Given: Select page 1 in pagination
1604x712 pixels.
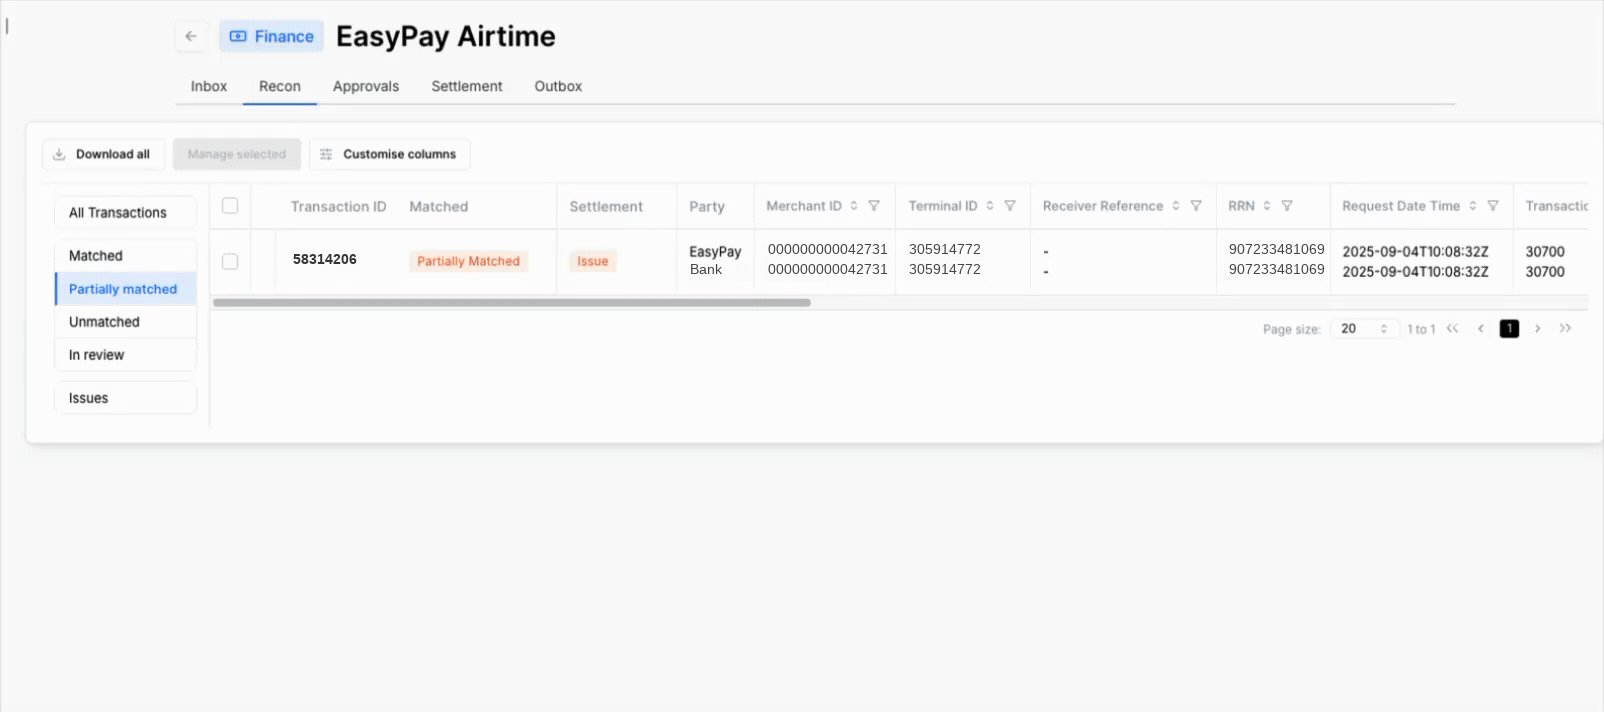Looking at the screenshot, I should pos(1509,328).
